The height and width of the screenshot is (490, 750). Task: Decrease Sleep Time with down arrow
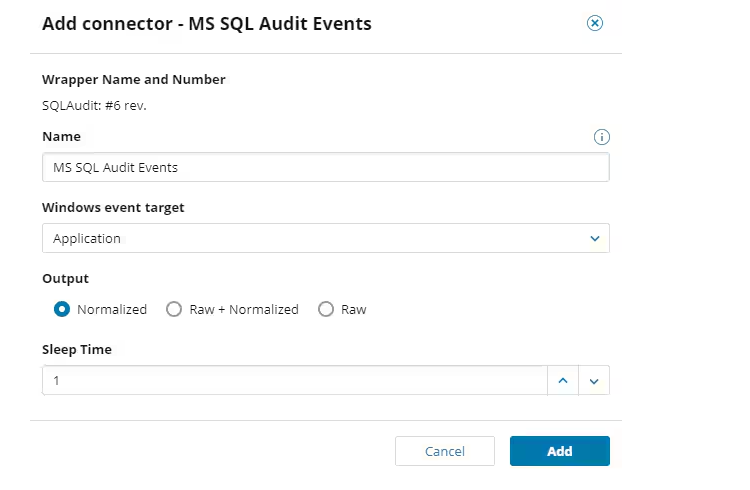pos(594,380)
